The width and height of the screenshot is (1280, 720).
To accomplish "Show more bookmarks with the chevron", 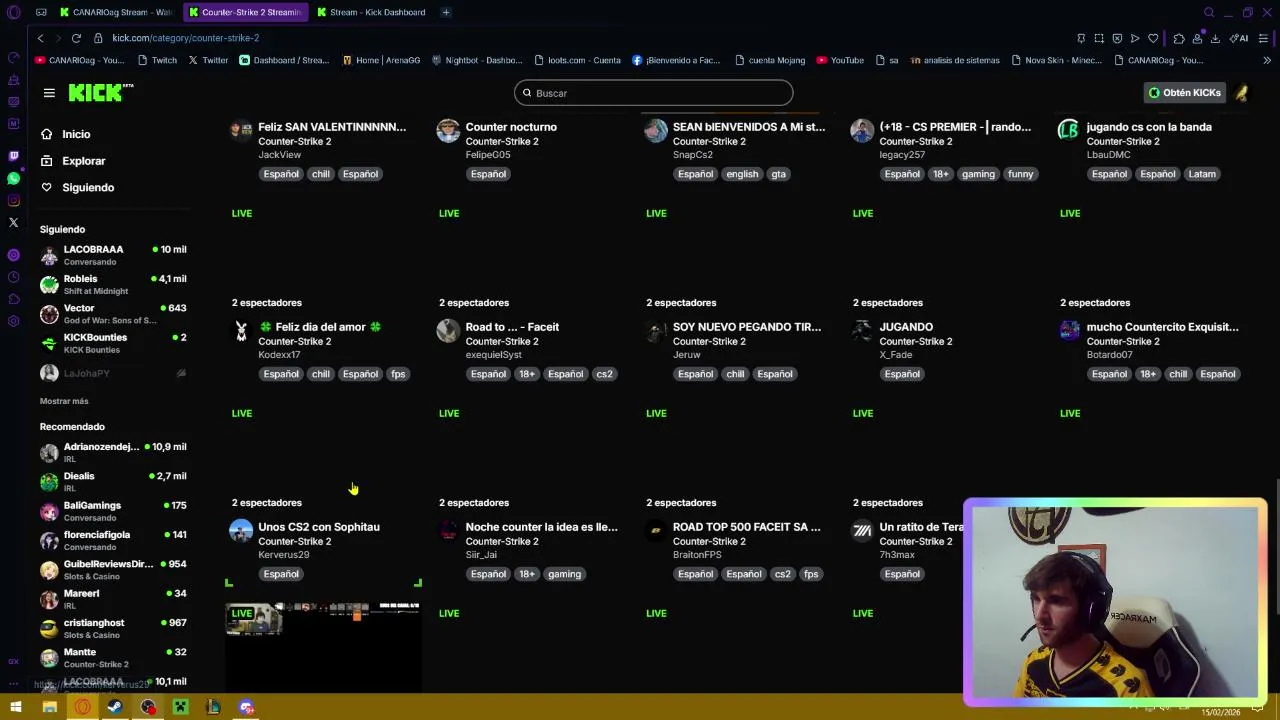I will click(1267, 60).
